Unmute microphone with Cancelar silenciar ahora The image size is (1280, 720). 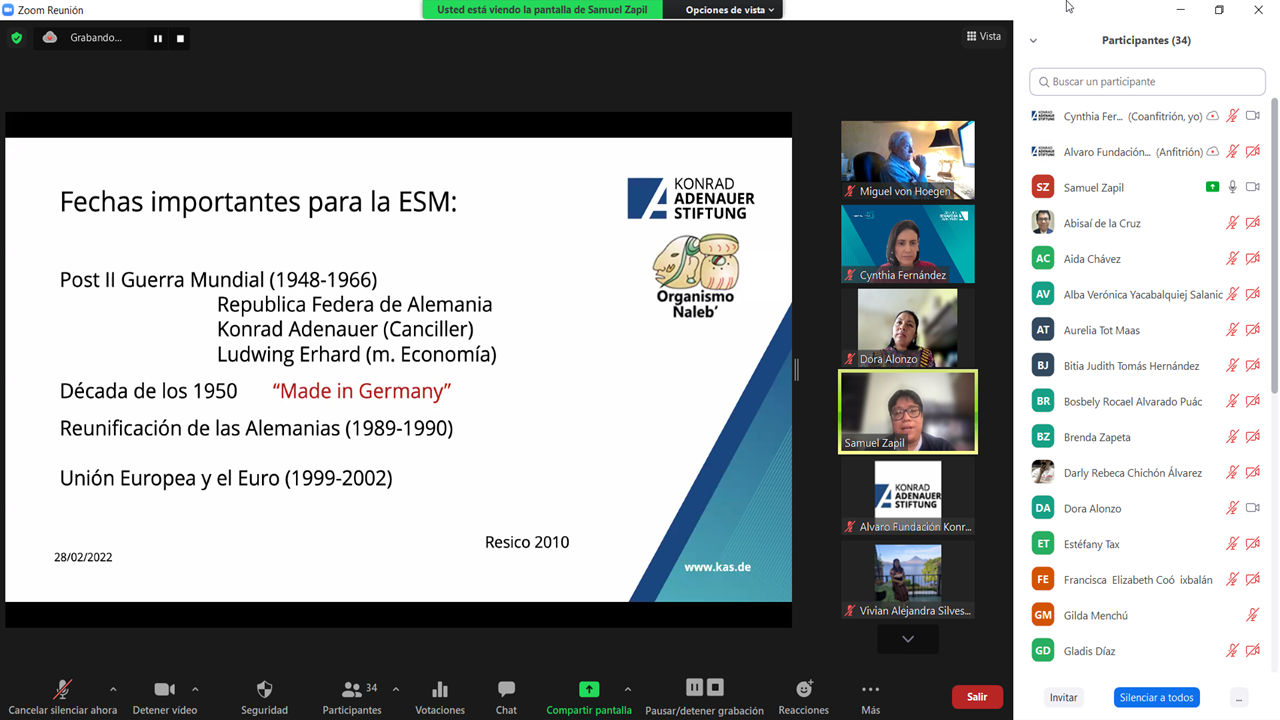click(x=62, y=690)
